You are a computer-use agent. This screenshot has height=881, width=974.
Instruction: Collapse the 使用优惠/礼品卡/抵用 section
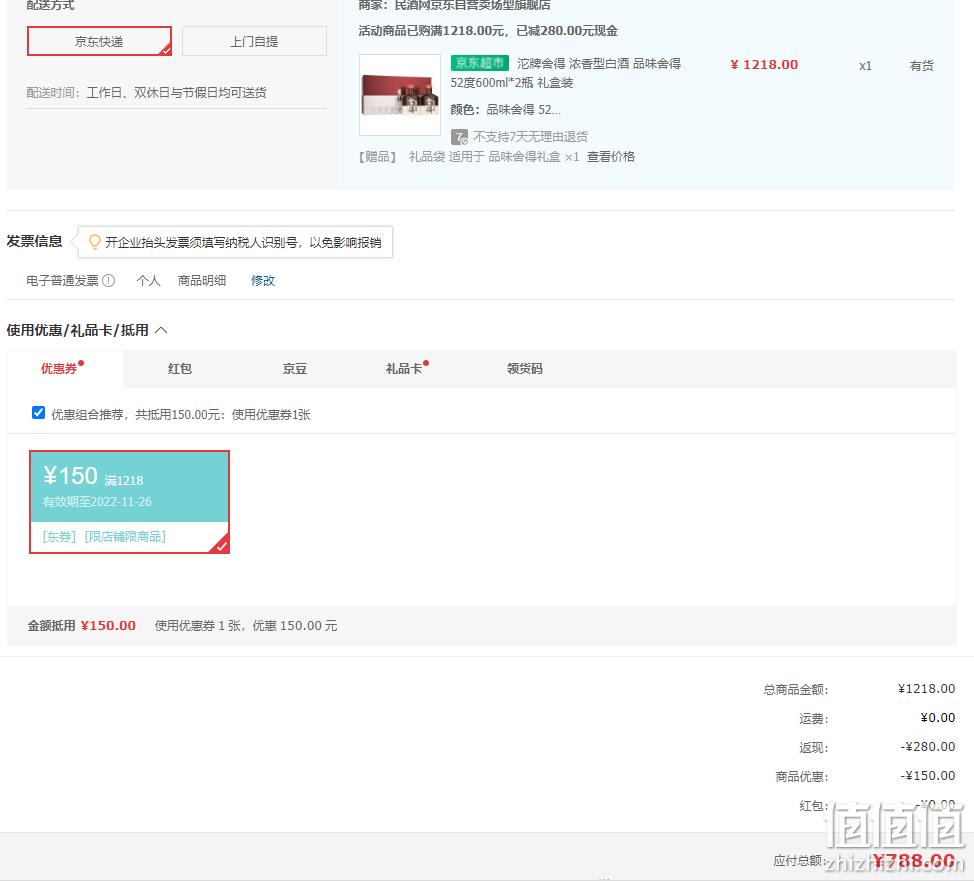(161, 330)
